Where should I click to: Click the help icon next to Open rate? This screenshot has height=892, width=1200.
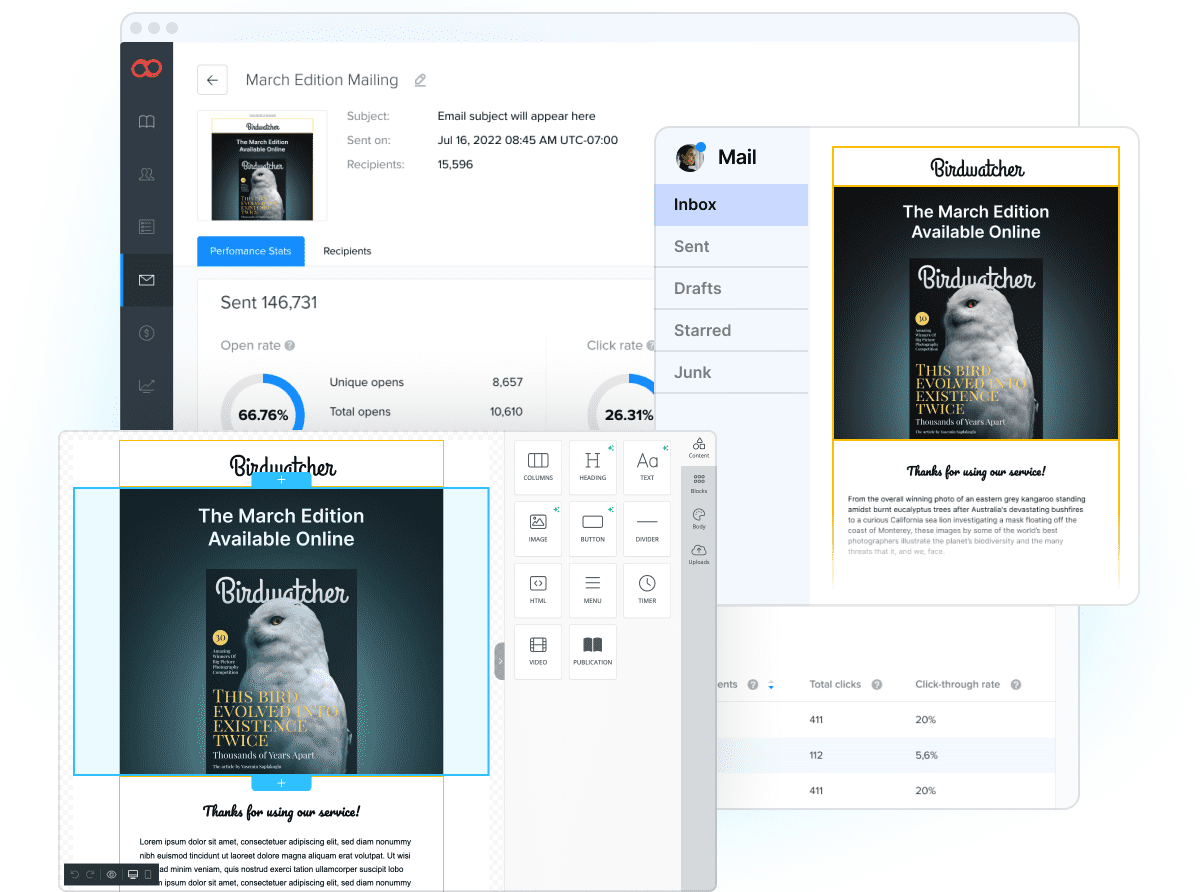[290, 346]
